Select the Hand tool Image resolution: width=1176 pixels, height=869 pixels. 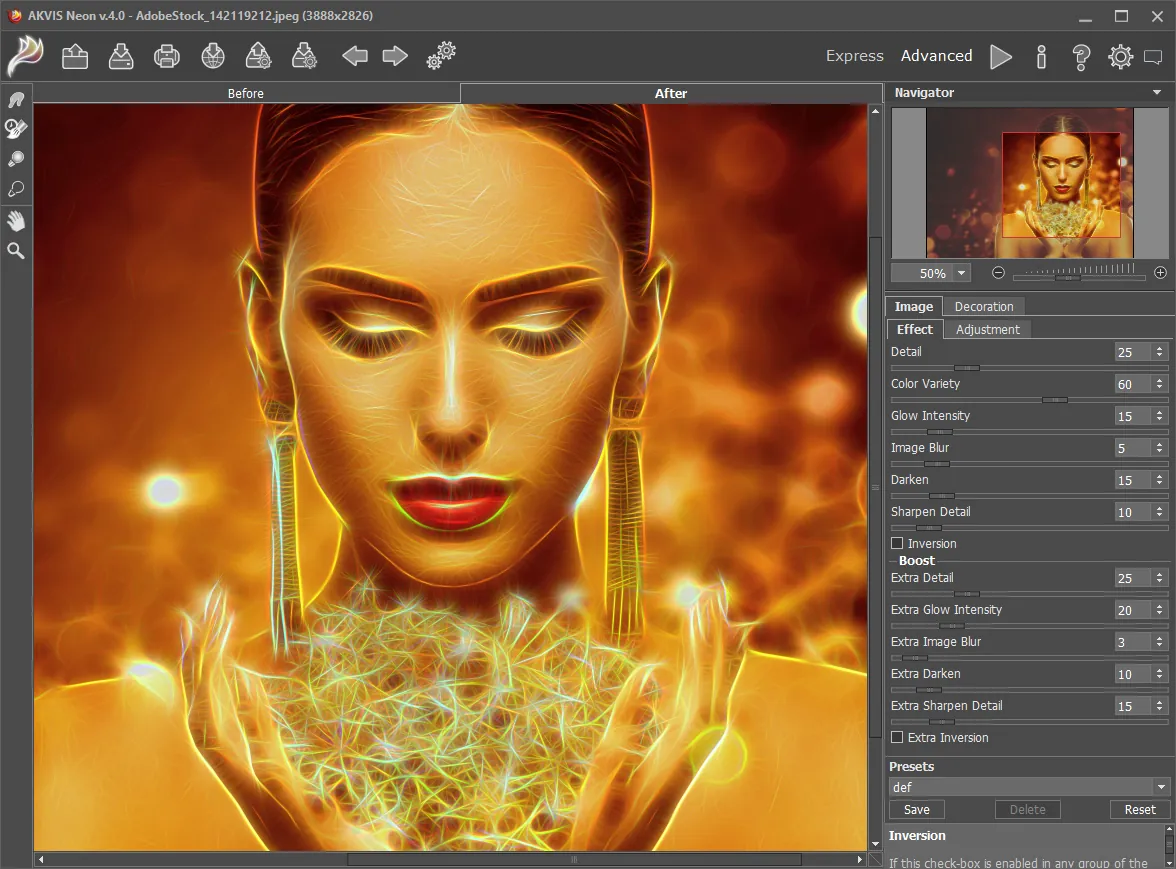16,221
